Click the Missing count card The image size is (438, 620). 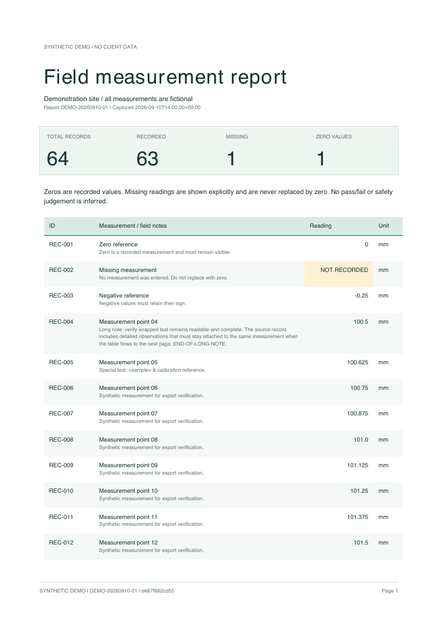tap(263, 151)
